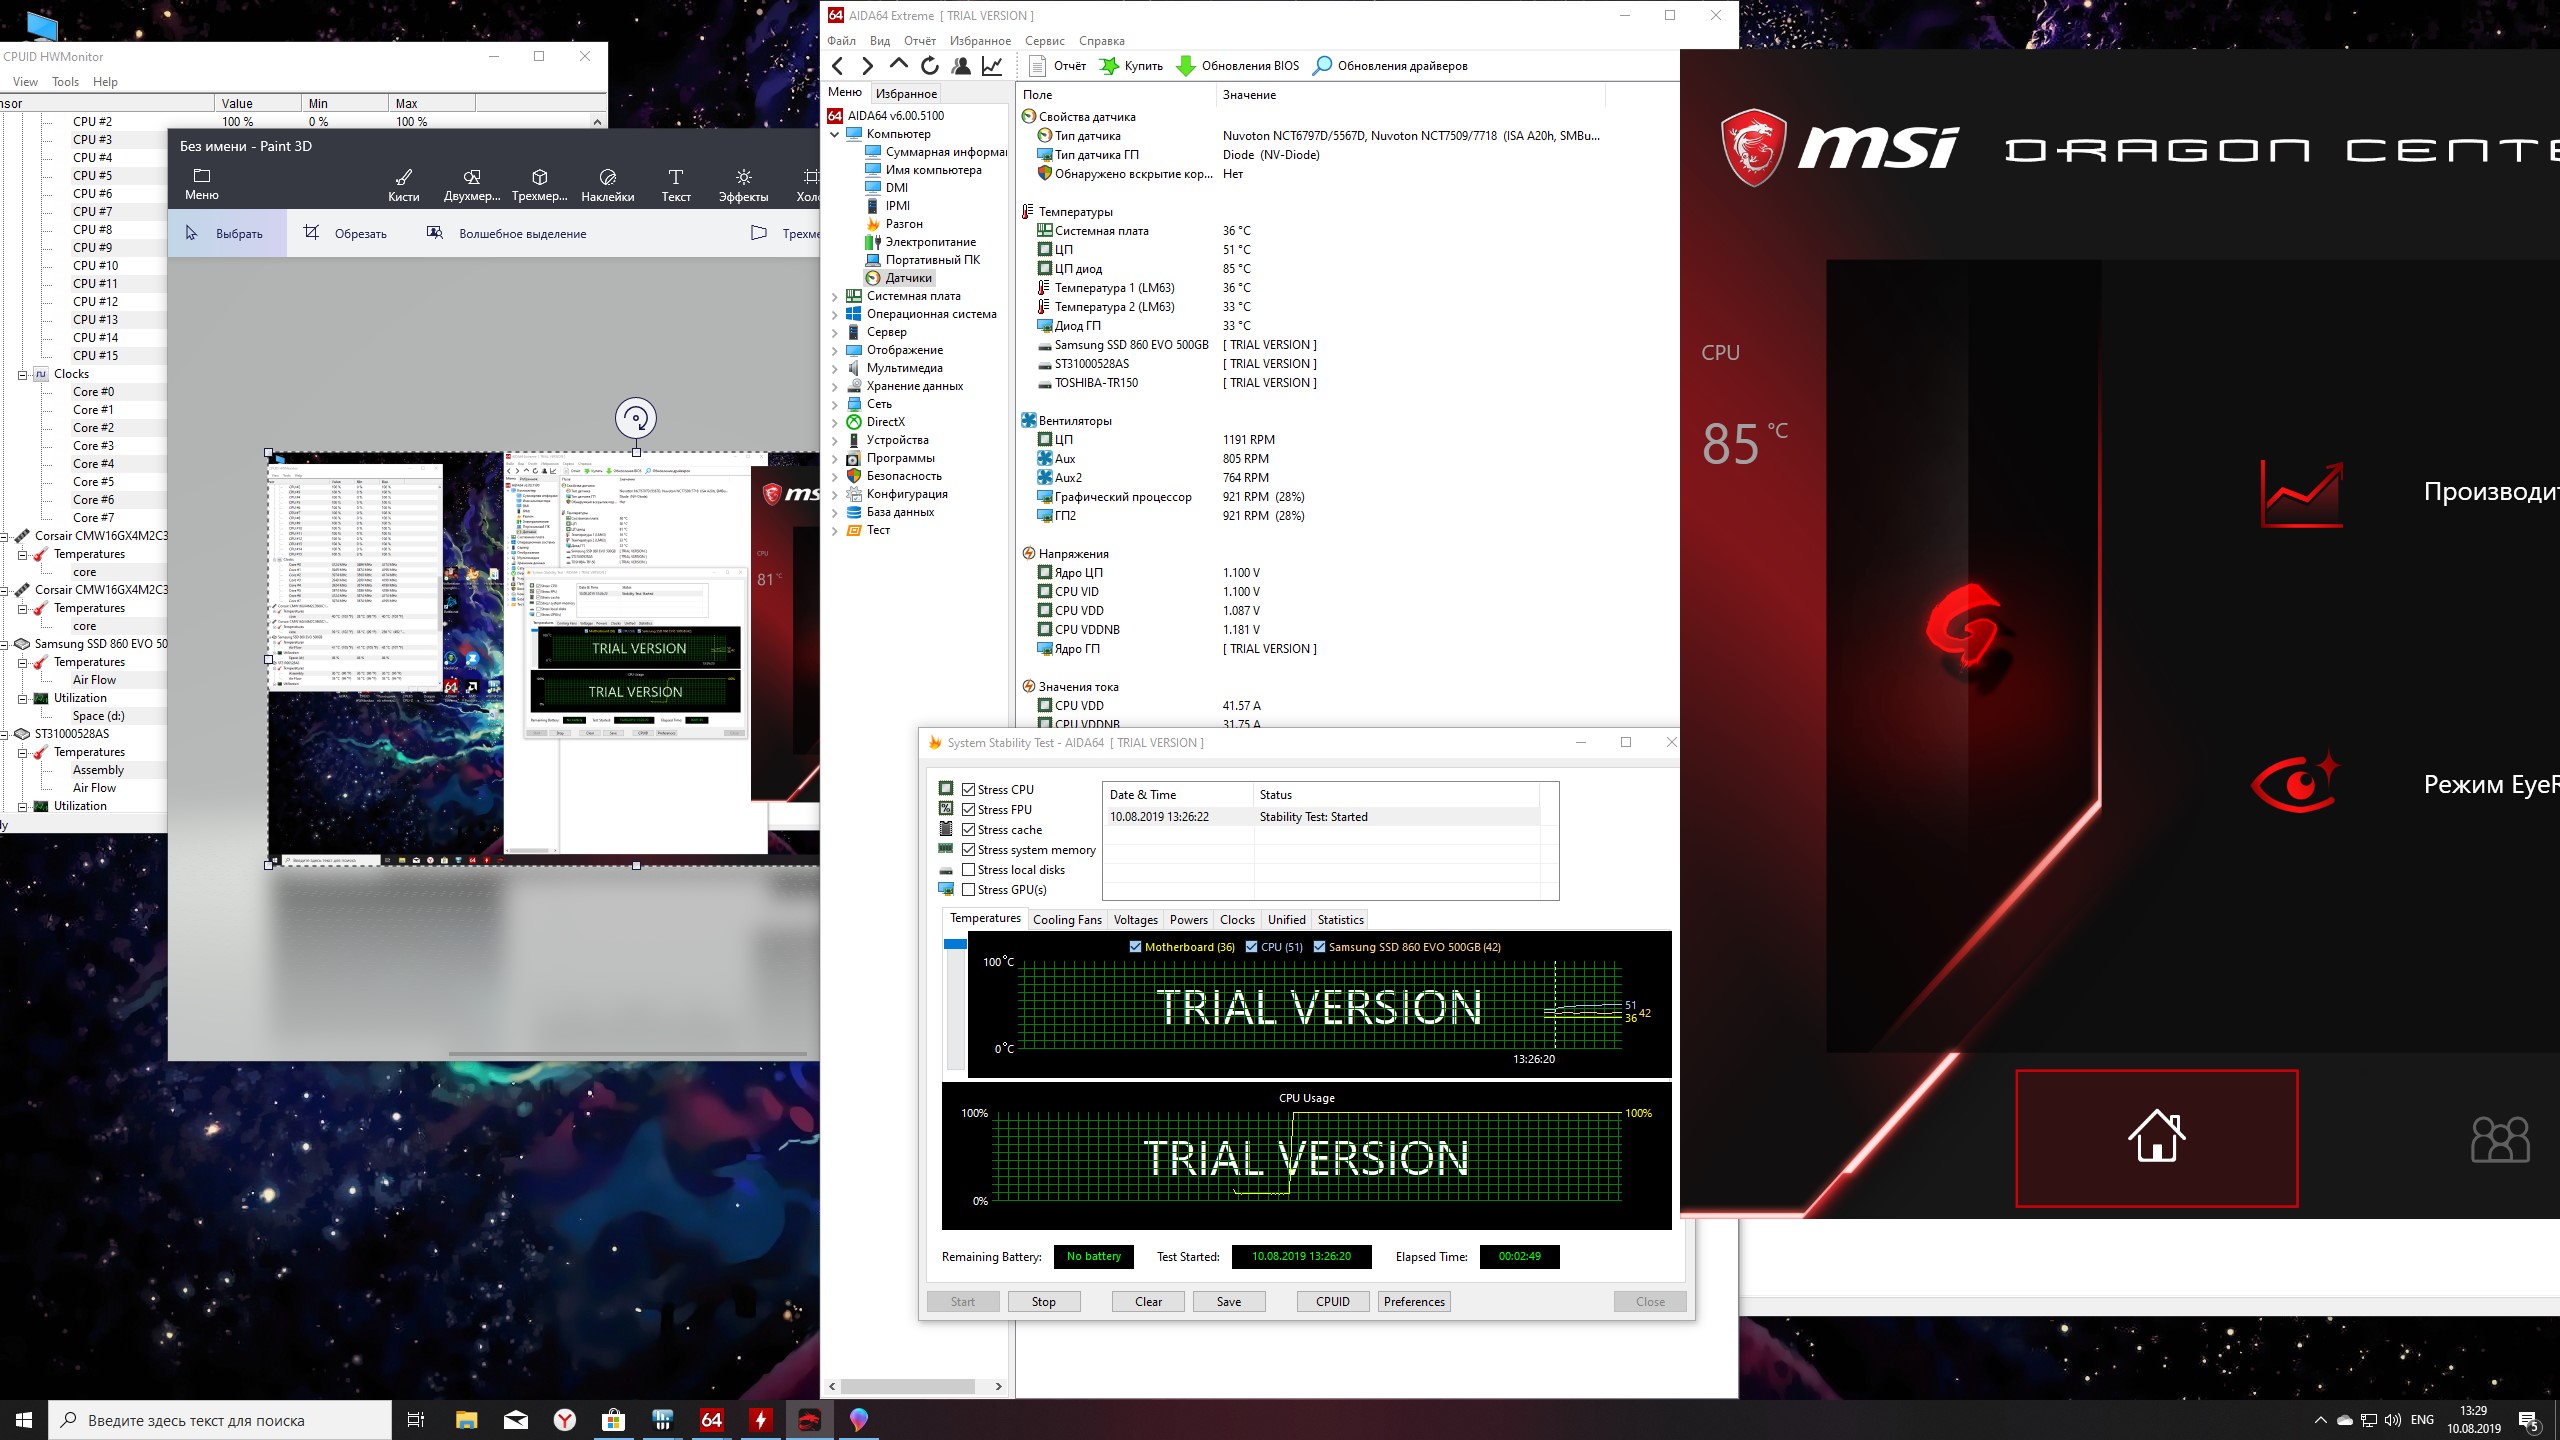Click the Stop button in Stability Test
Screen dimensions: 2560x1440
(x=1043, y=1302)
